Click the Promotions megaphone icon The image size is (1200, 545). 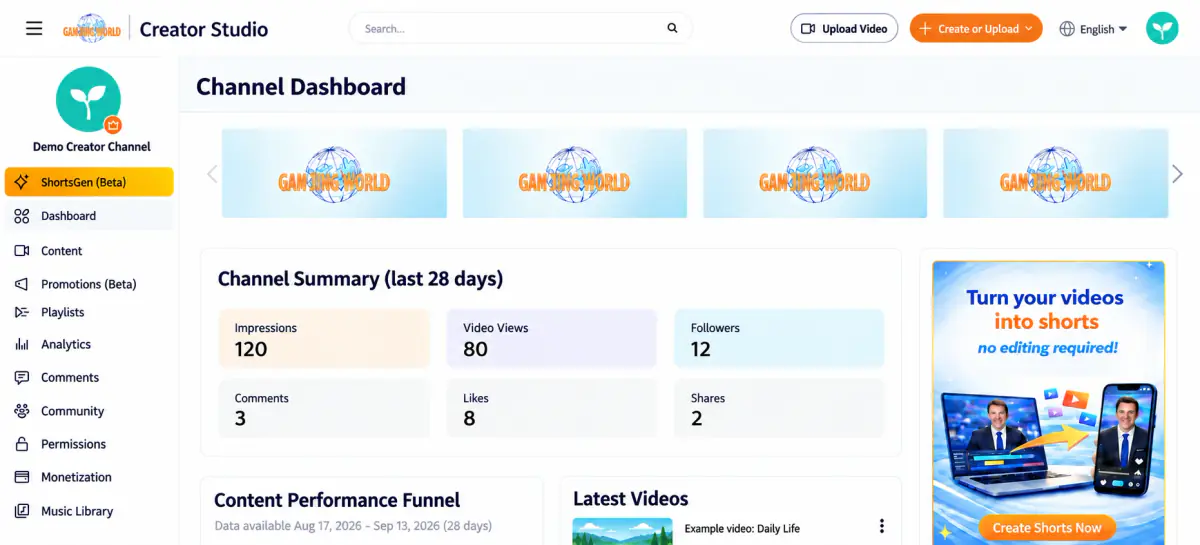click(22, 284)
